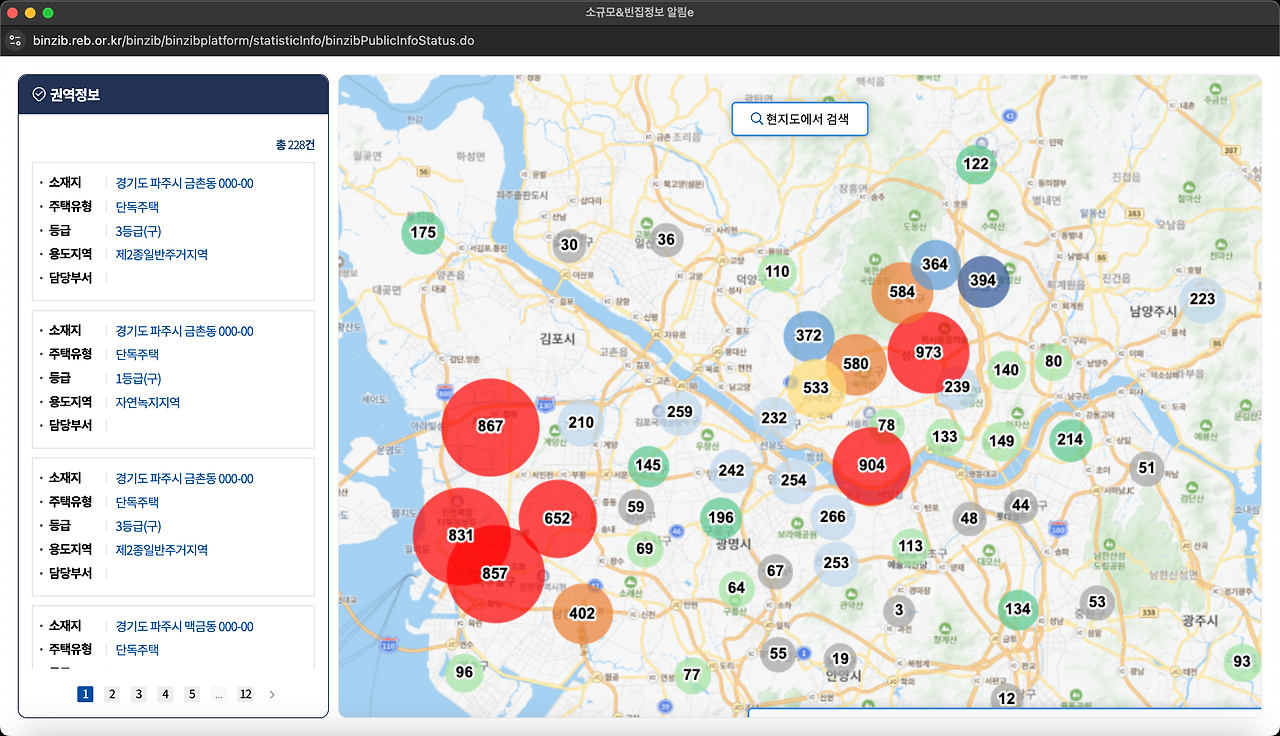
Task: Select the orange 584 cluster marker
Action: click(902, 292)
